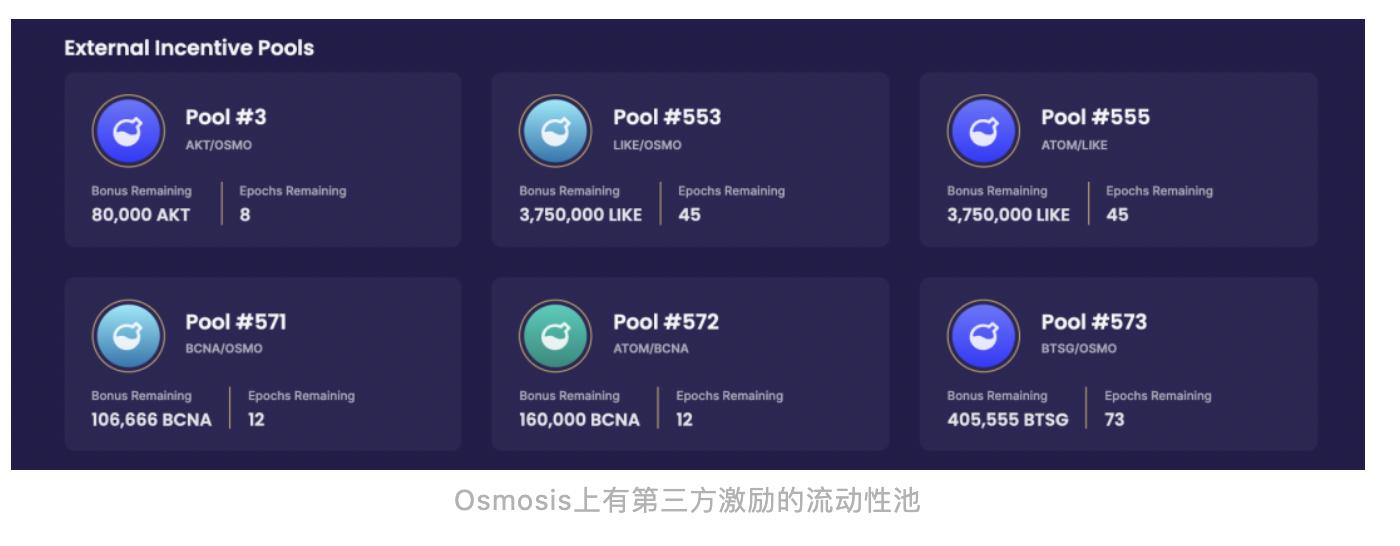This screenshot has width=1400, height=546.
Task: Click the ATOM/LIKE pair label
Action: (x=1074, y=145)
